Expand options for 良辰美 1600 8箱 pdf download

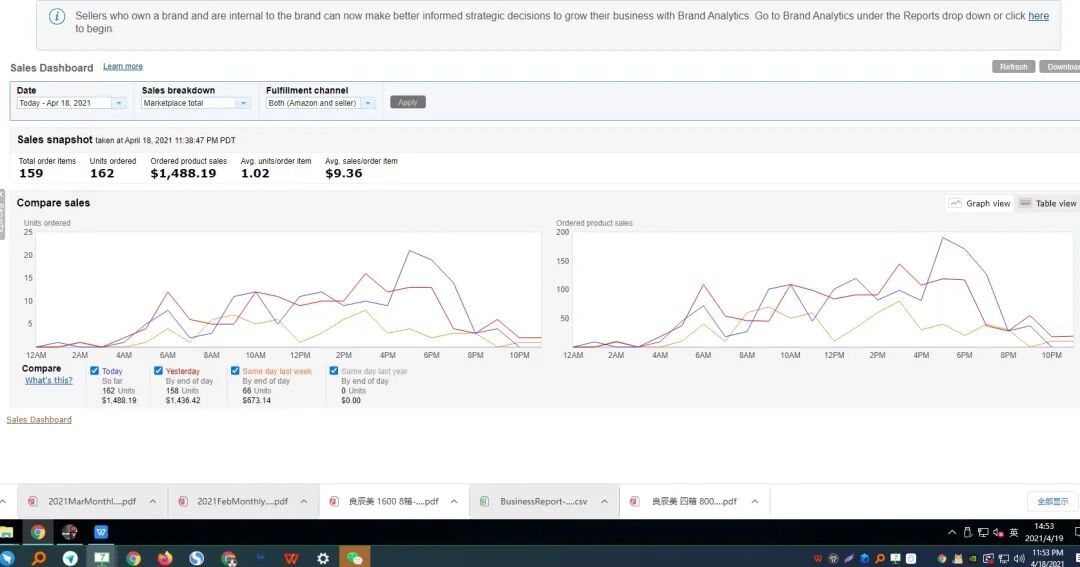454,502
